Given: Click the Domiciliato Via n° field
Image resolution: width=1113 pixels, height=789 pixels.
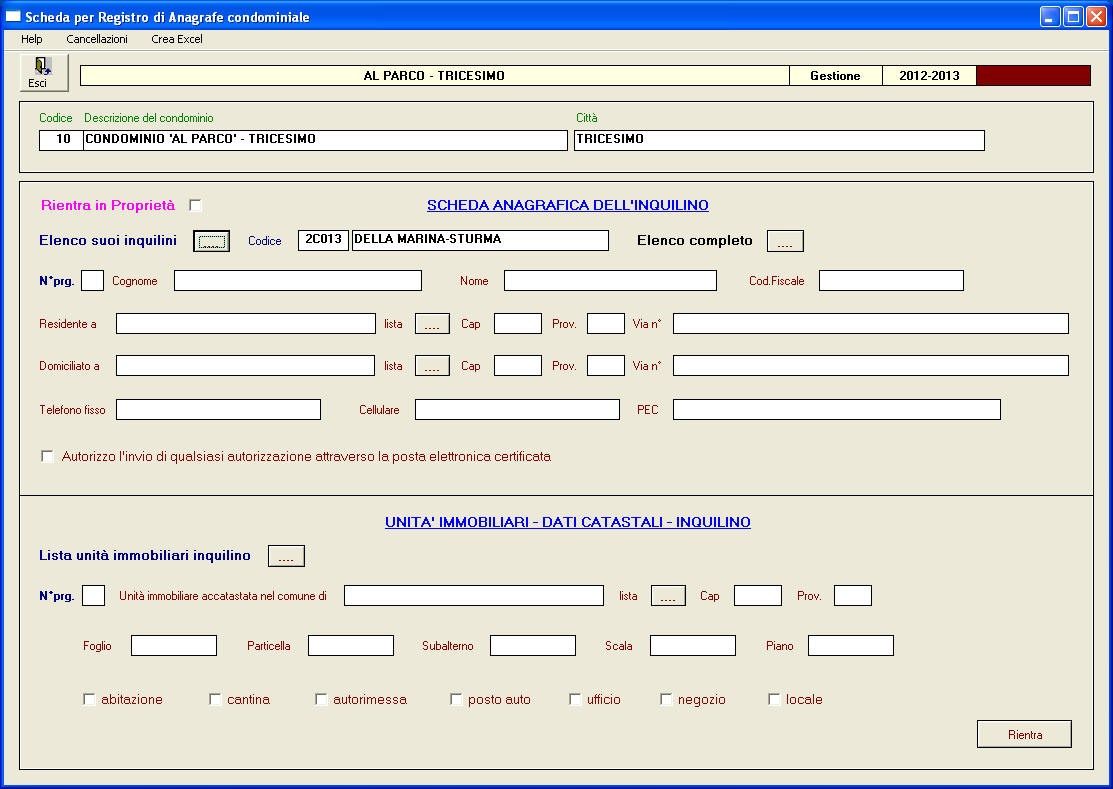Looking at the screenshot, I should click(871, 365).
